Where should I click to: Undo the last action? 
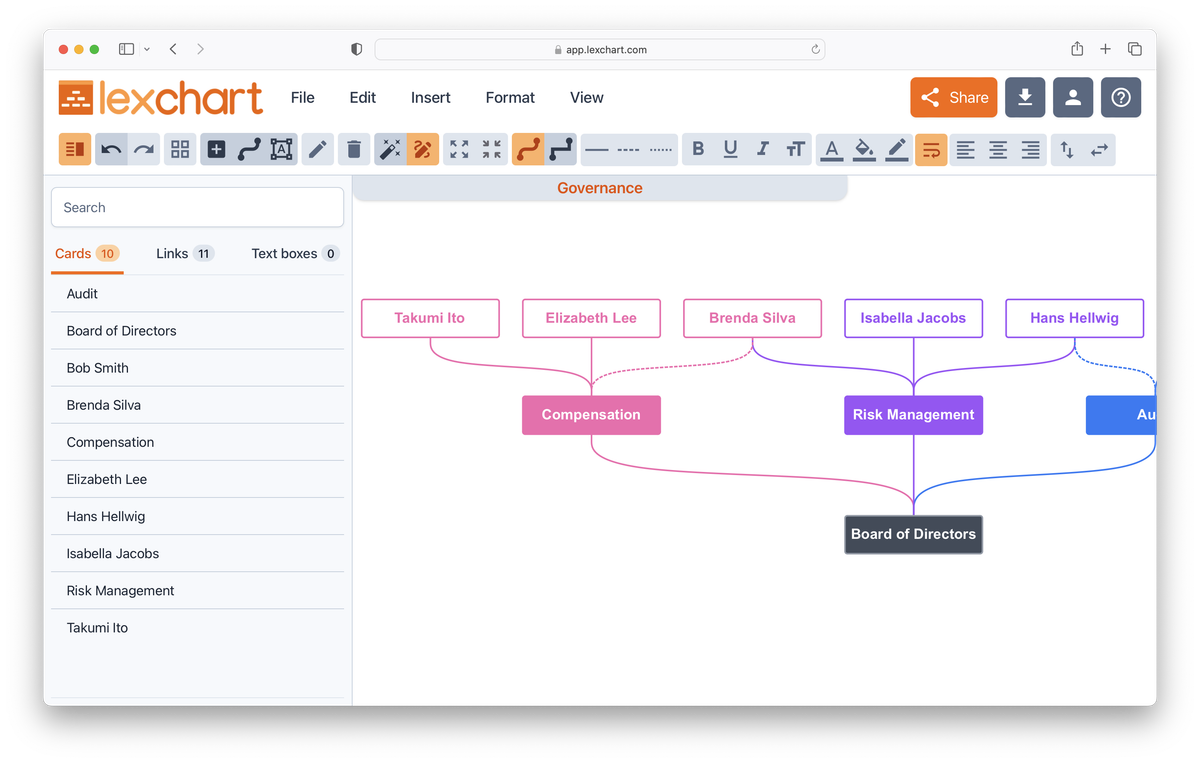coord(111,150)
